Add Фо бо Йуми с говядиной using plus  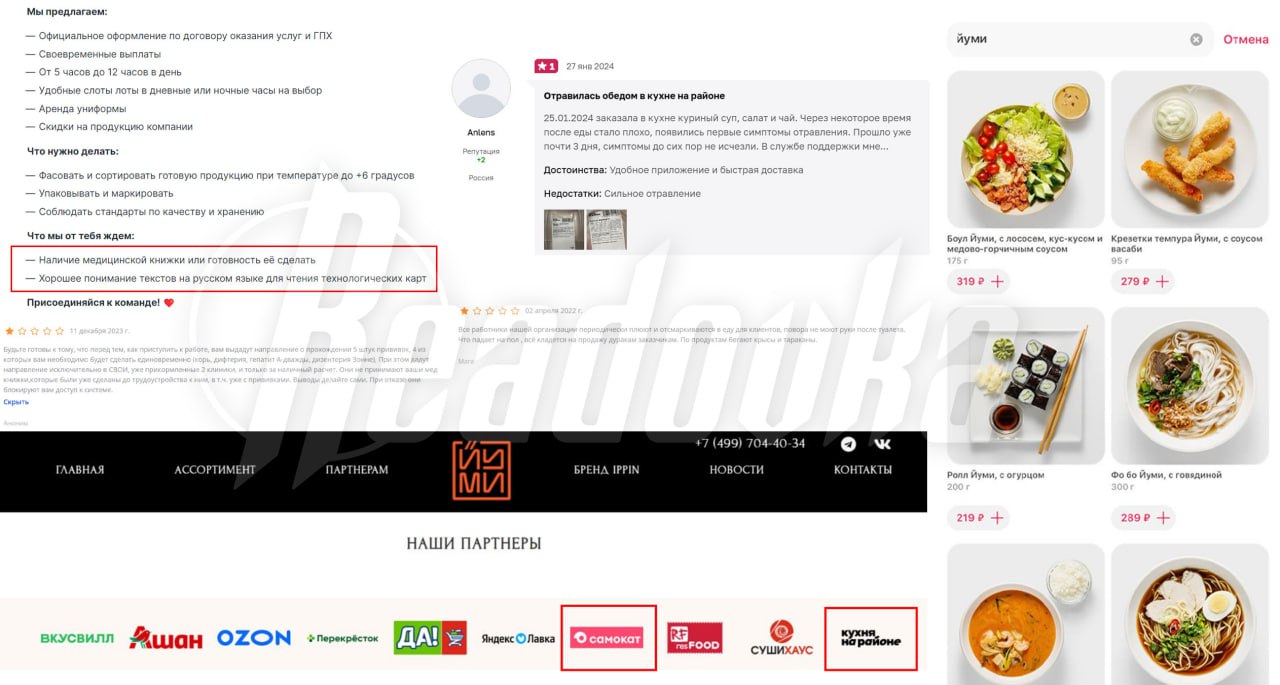pyautogui.click(x=1161, y=518)
